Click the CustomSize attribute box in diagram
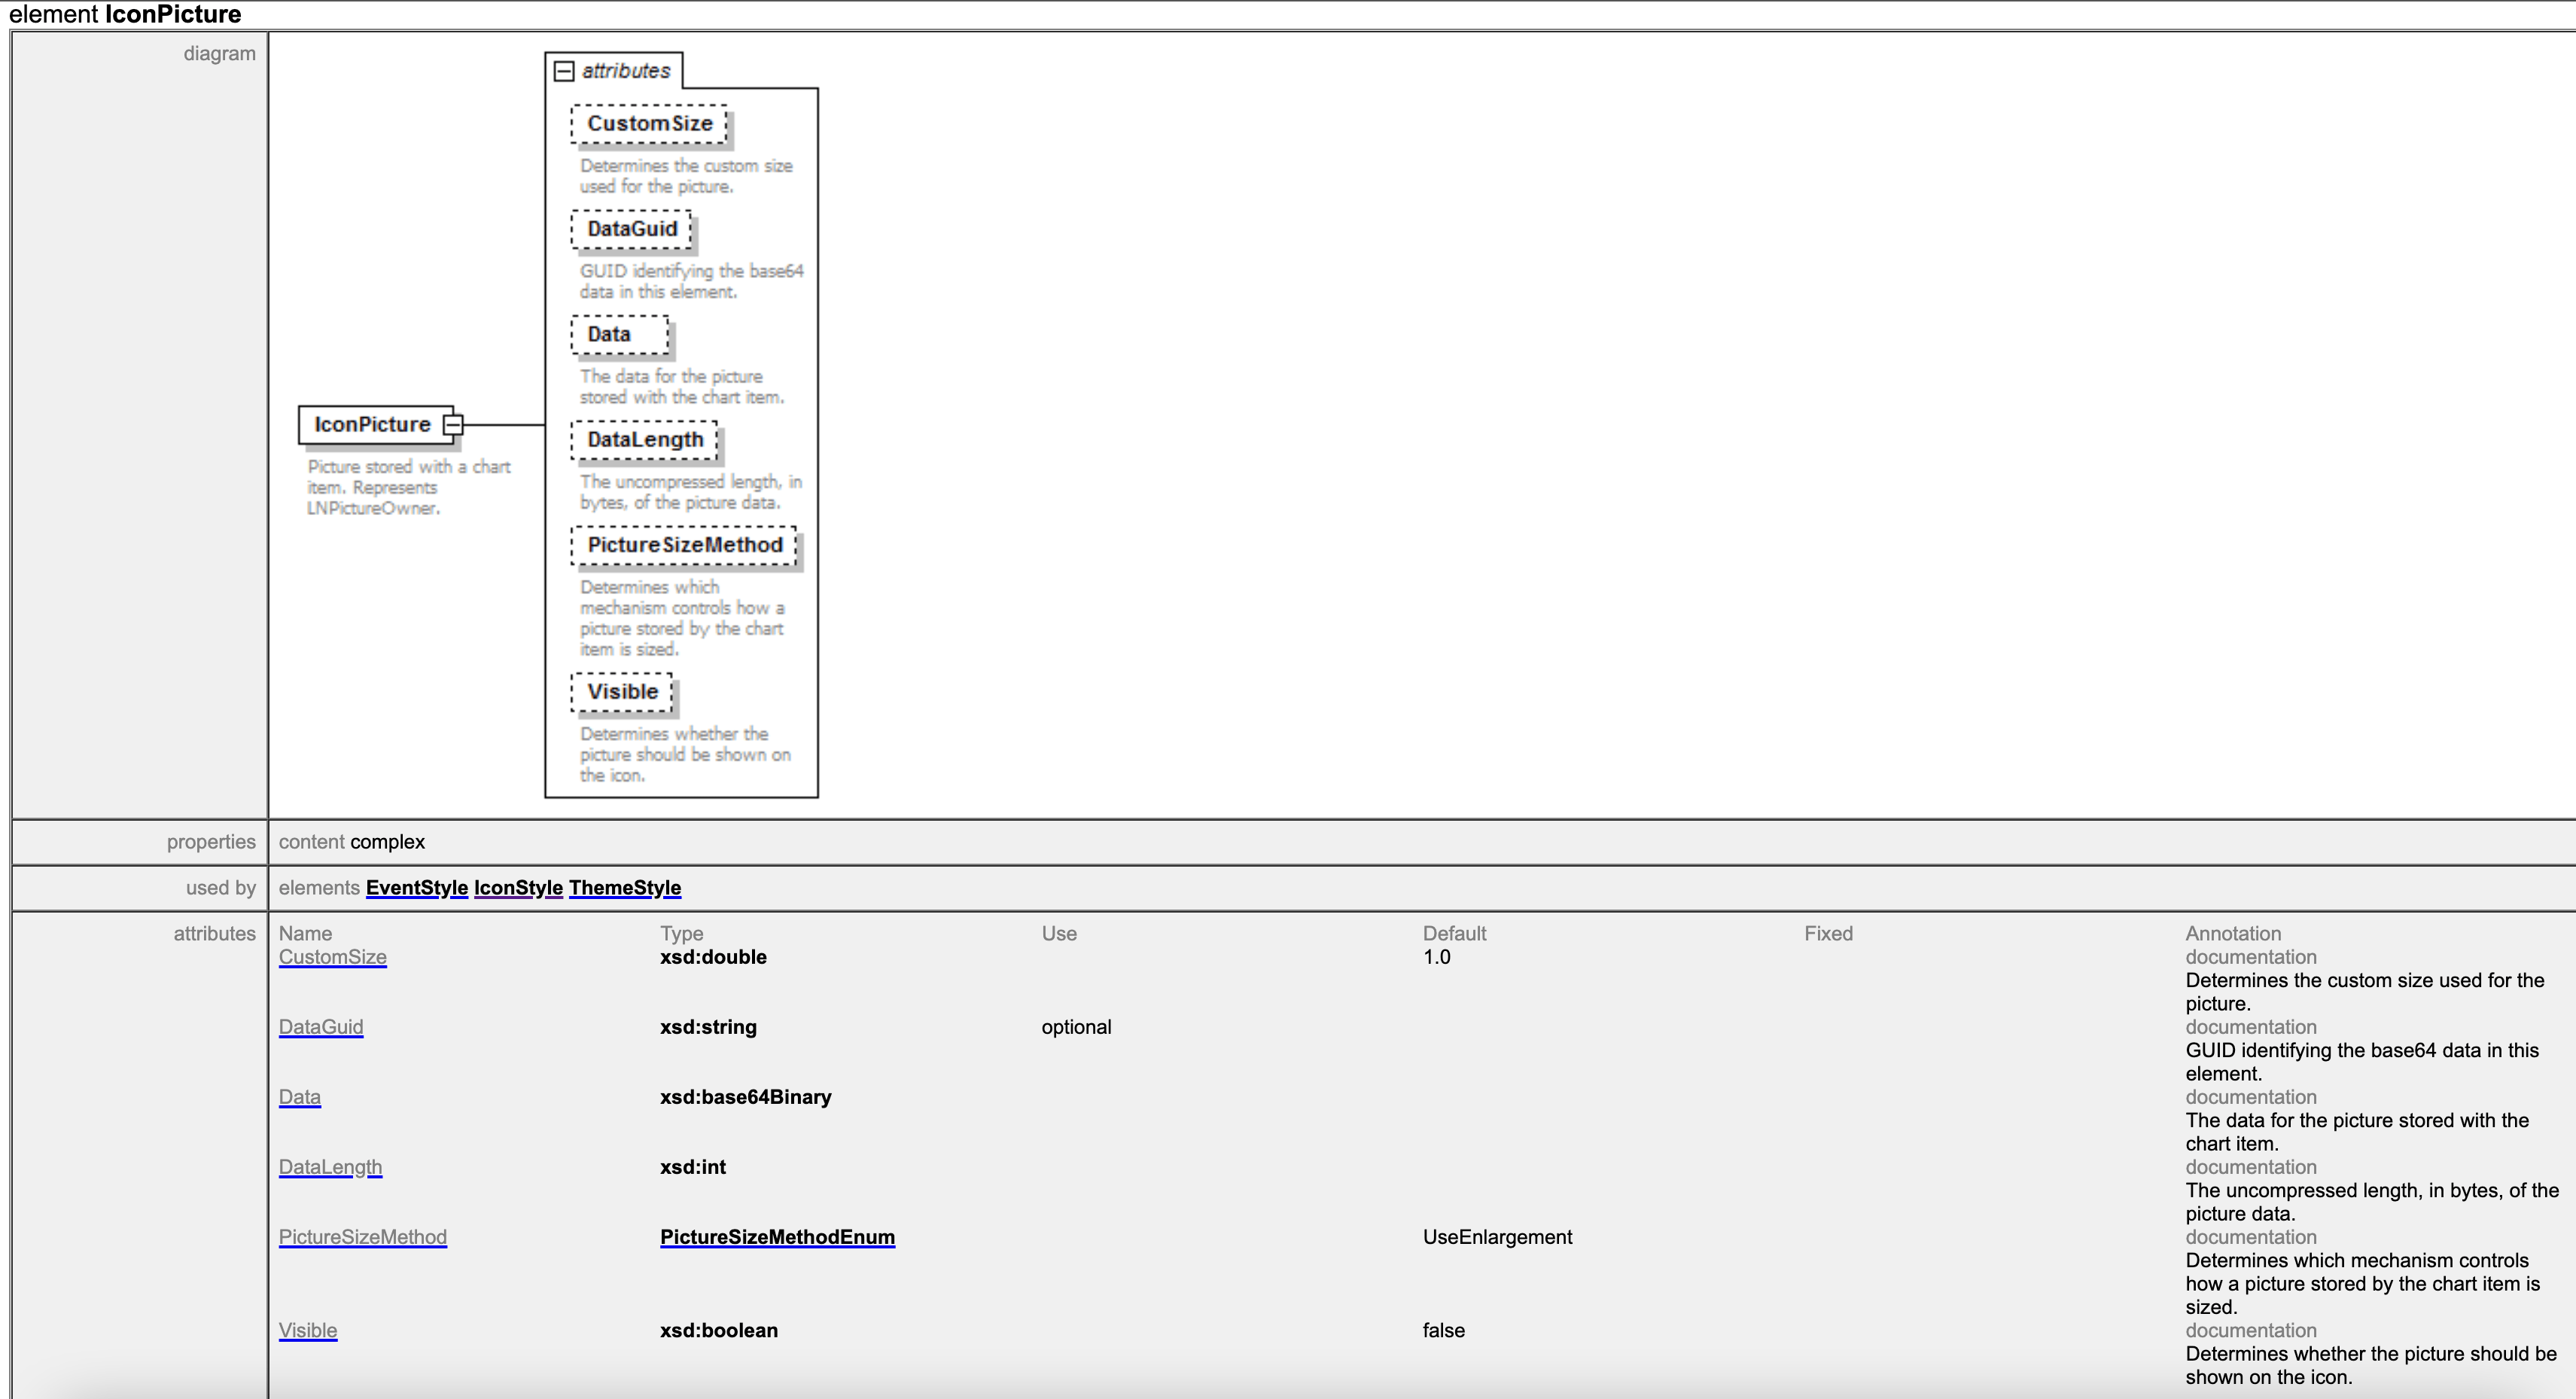This screenshot has height=1399, width=2576. tap(649, 124)
